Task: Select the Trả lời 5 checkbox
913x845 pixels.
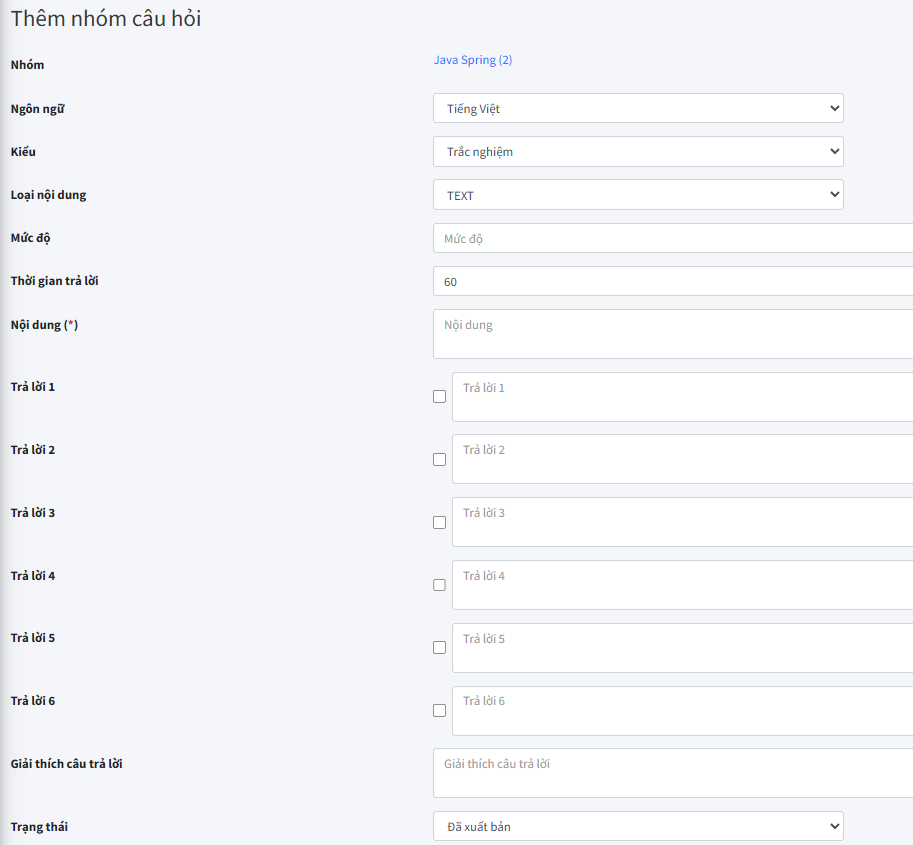Action: click(x=439, y=648)
